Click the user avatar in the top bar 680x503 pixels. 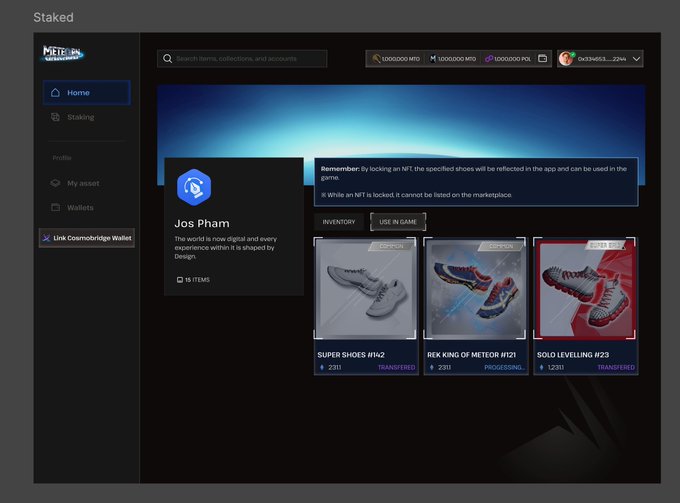pos(566,59)
